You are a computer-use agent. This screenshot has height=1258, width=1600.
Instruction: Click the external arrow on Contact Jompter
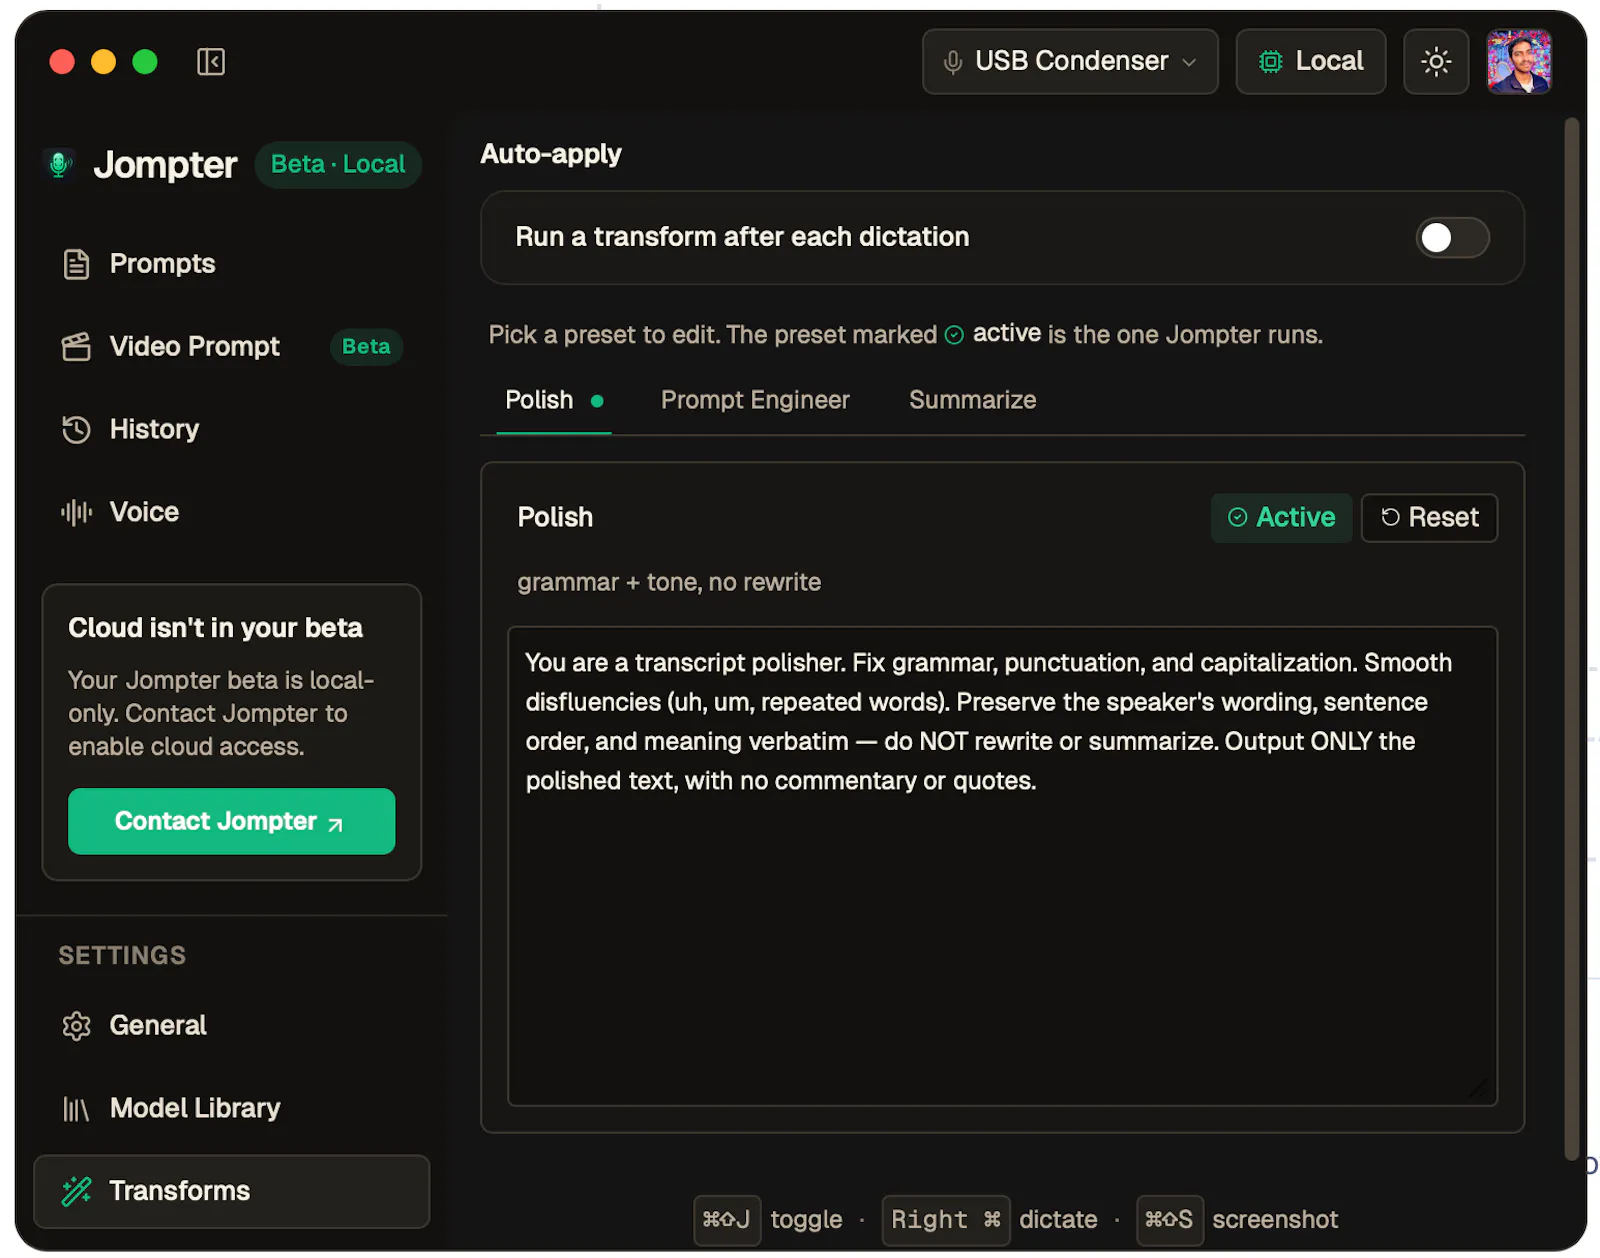coord(336,825)
